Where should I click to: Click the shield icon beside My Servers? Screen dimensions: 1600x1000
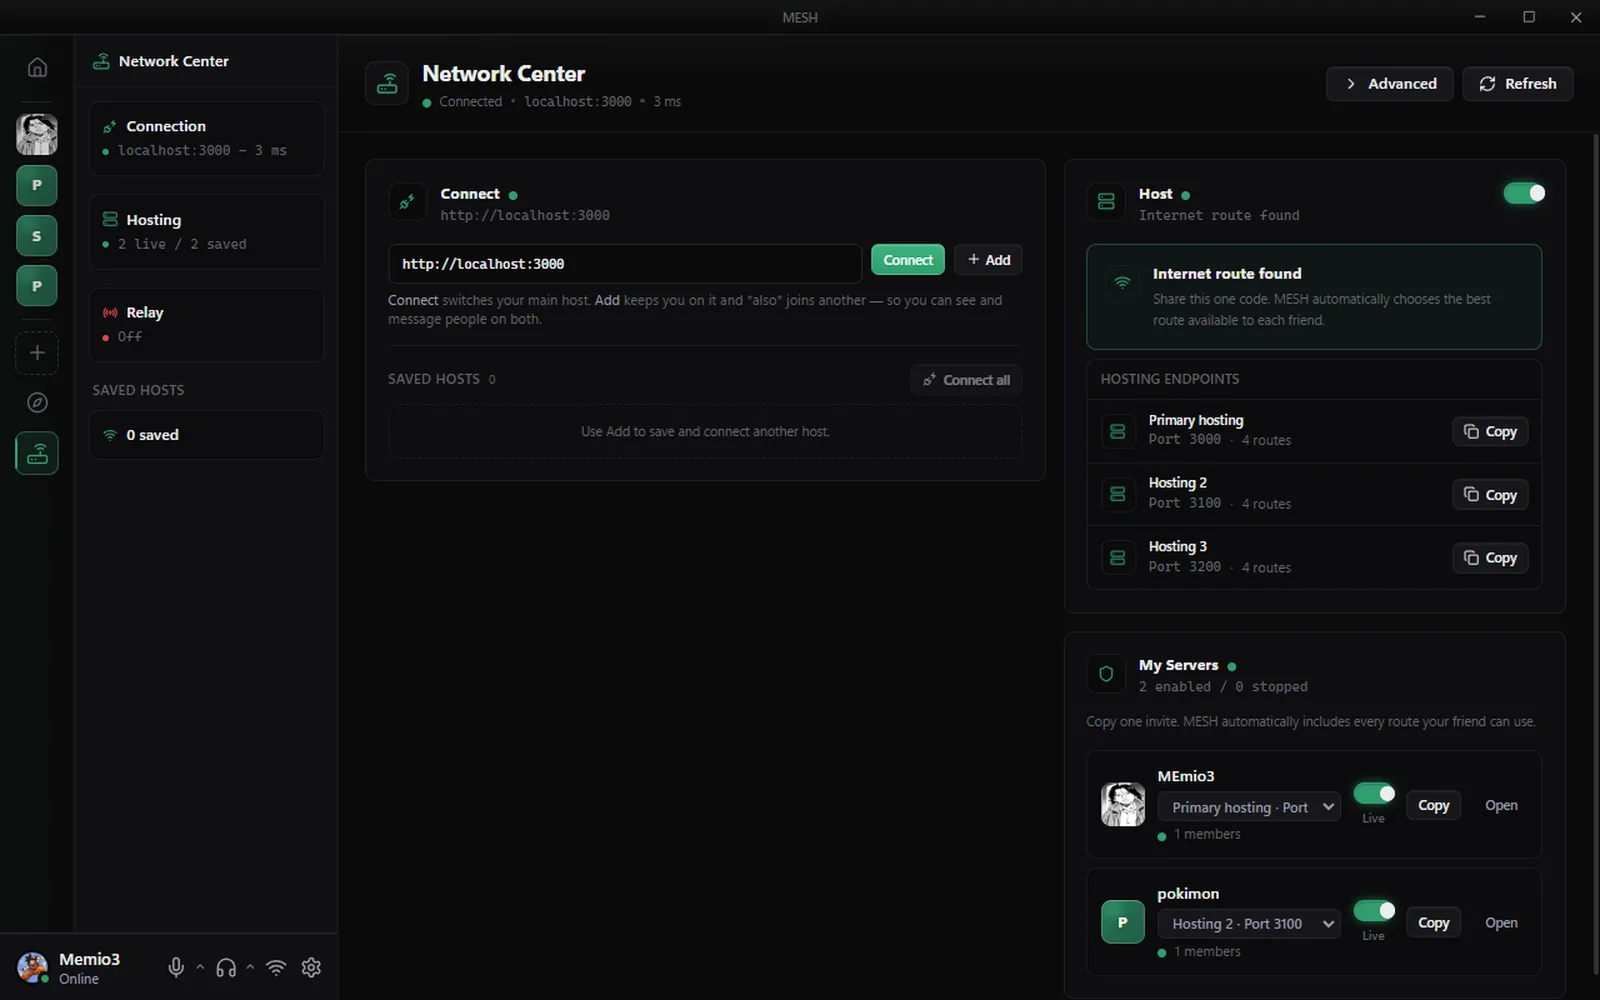click(1106, 674)
